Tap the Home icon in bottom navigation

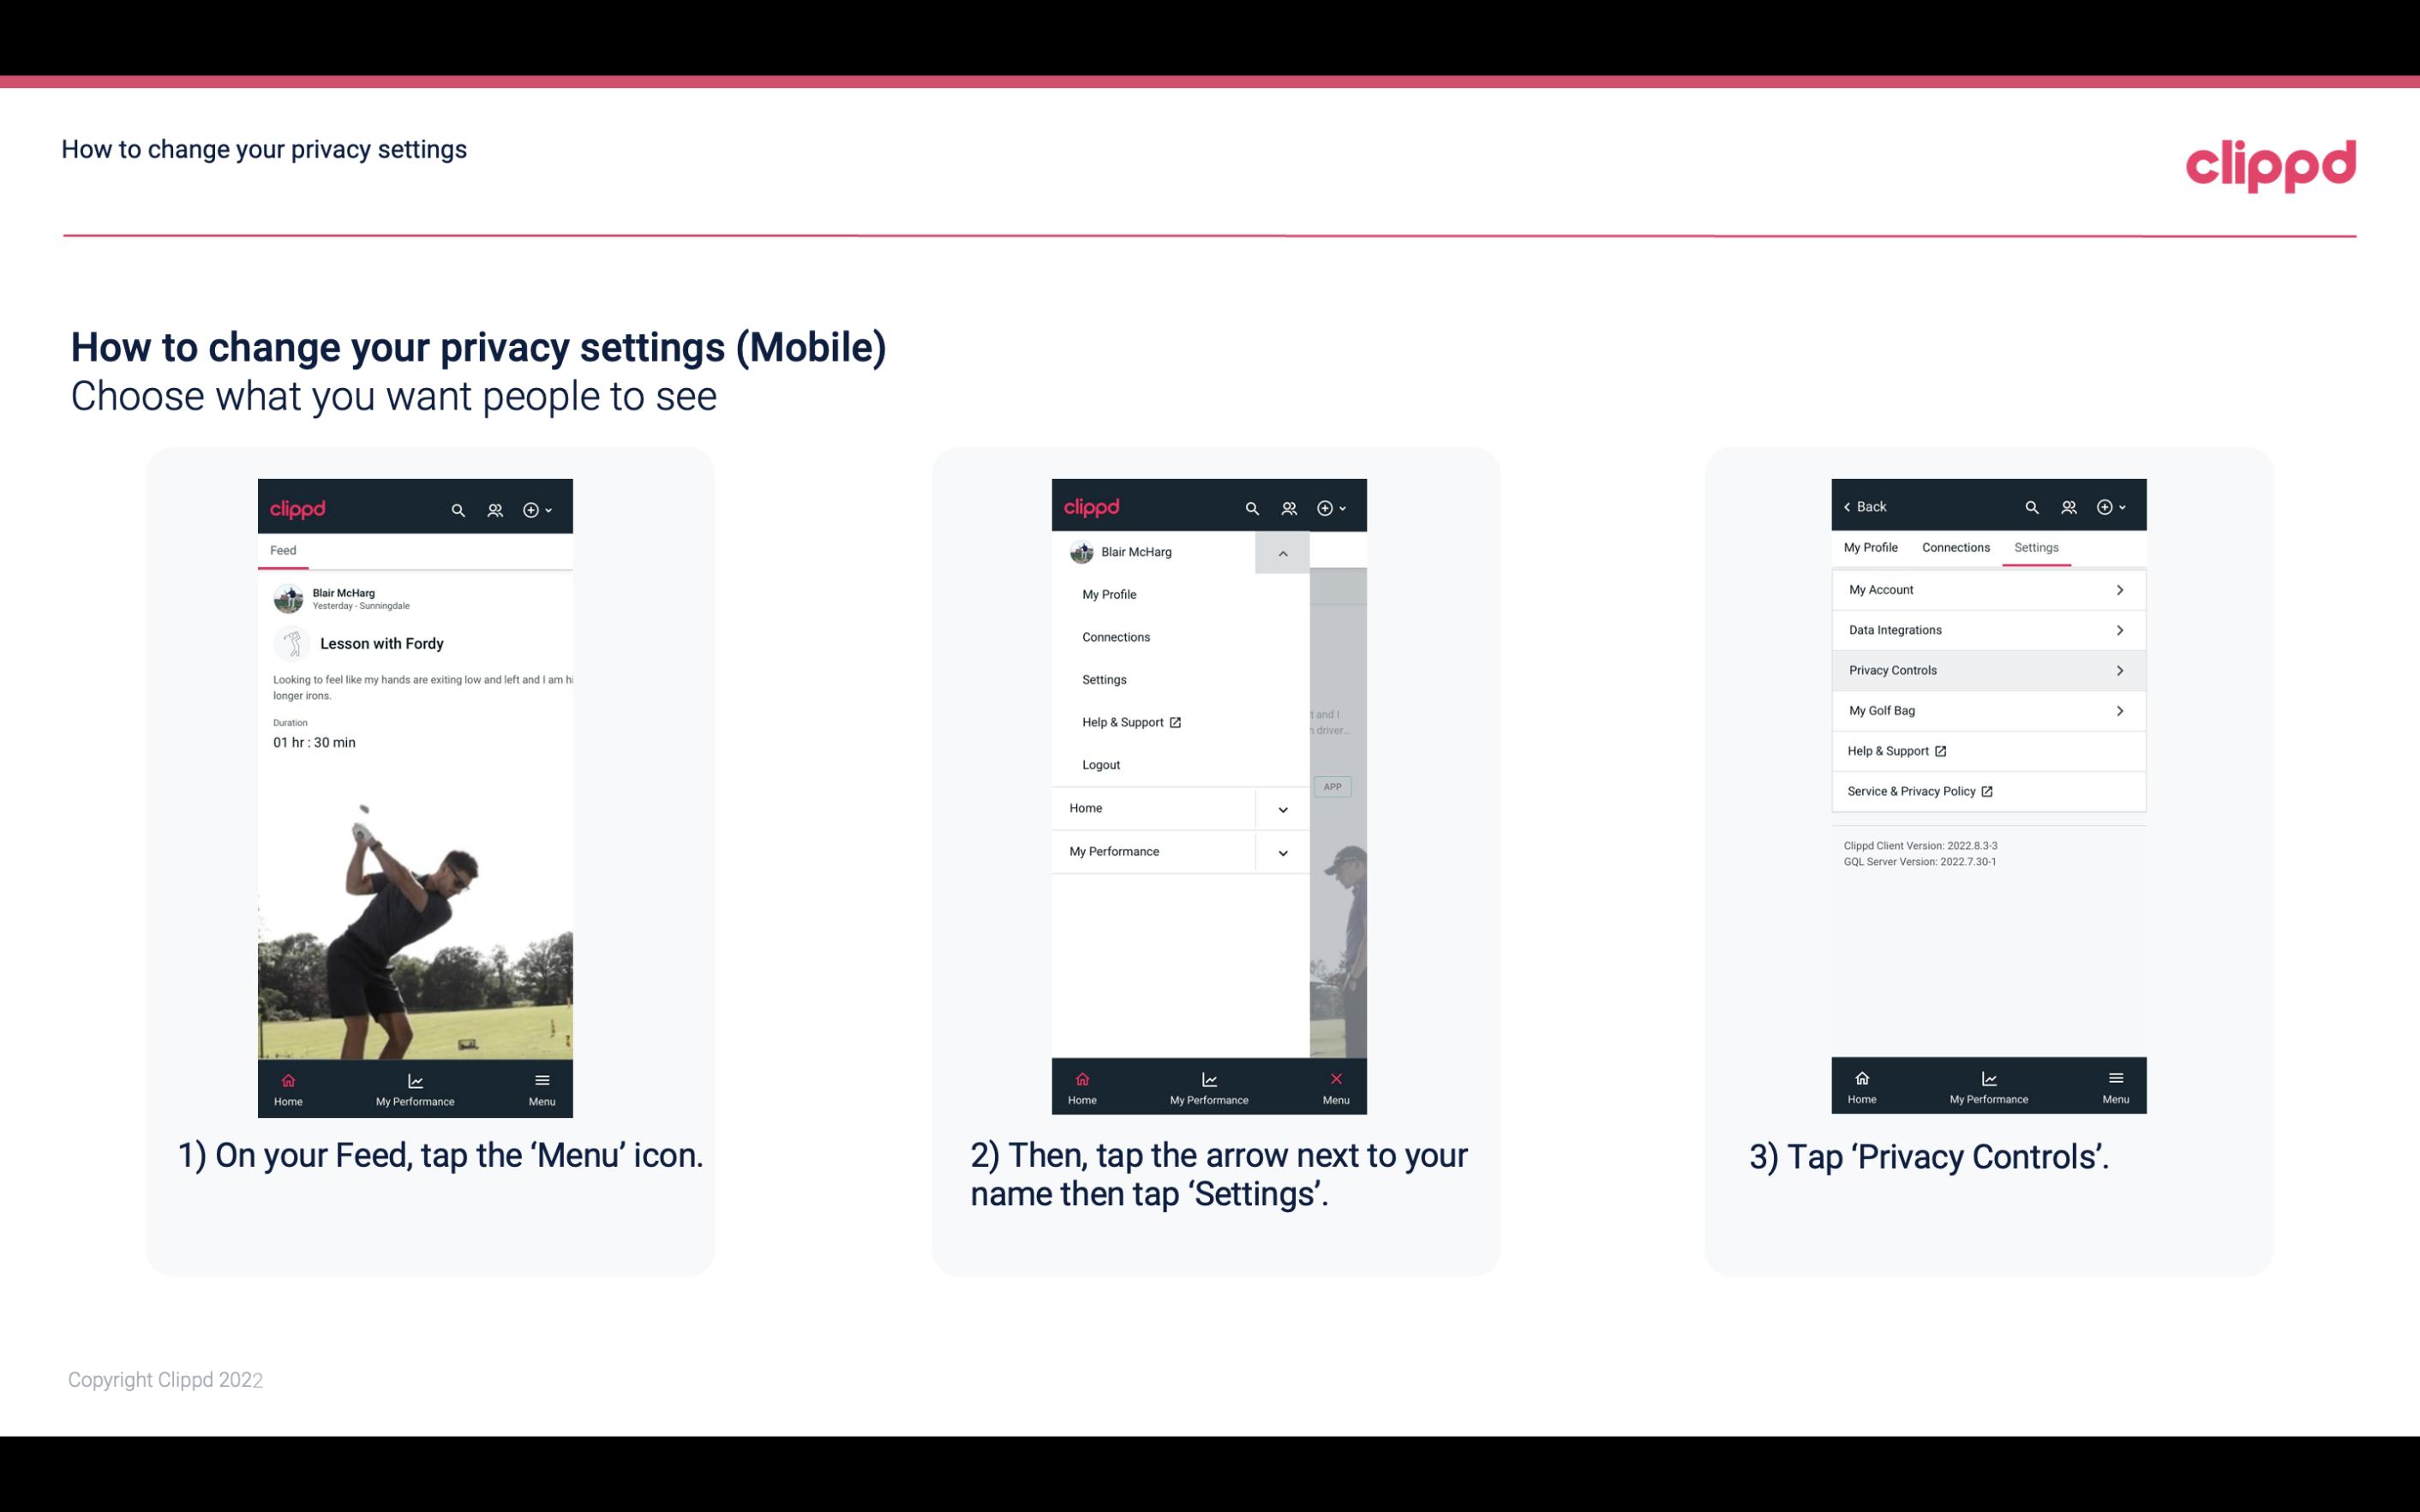click(289, 1080)
